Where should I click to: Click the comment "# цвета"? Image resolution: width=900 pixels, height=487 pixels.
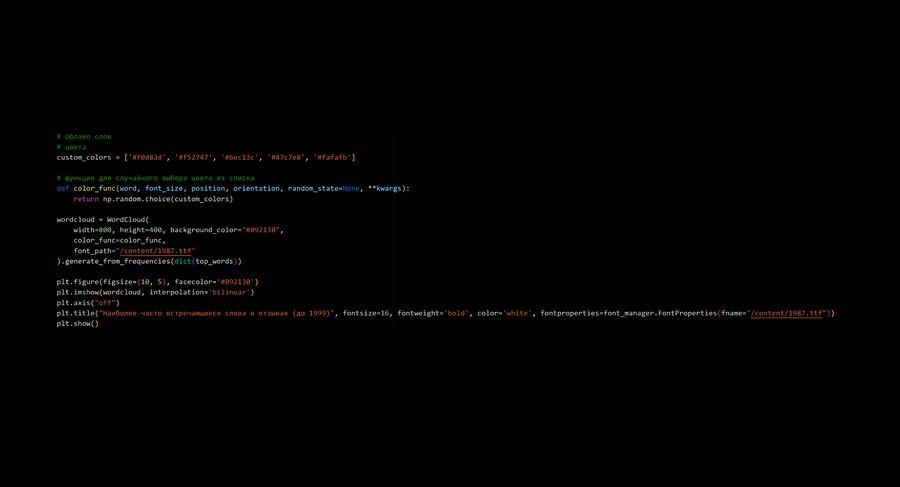(x=71, y=147)
